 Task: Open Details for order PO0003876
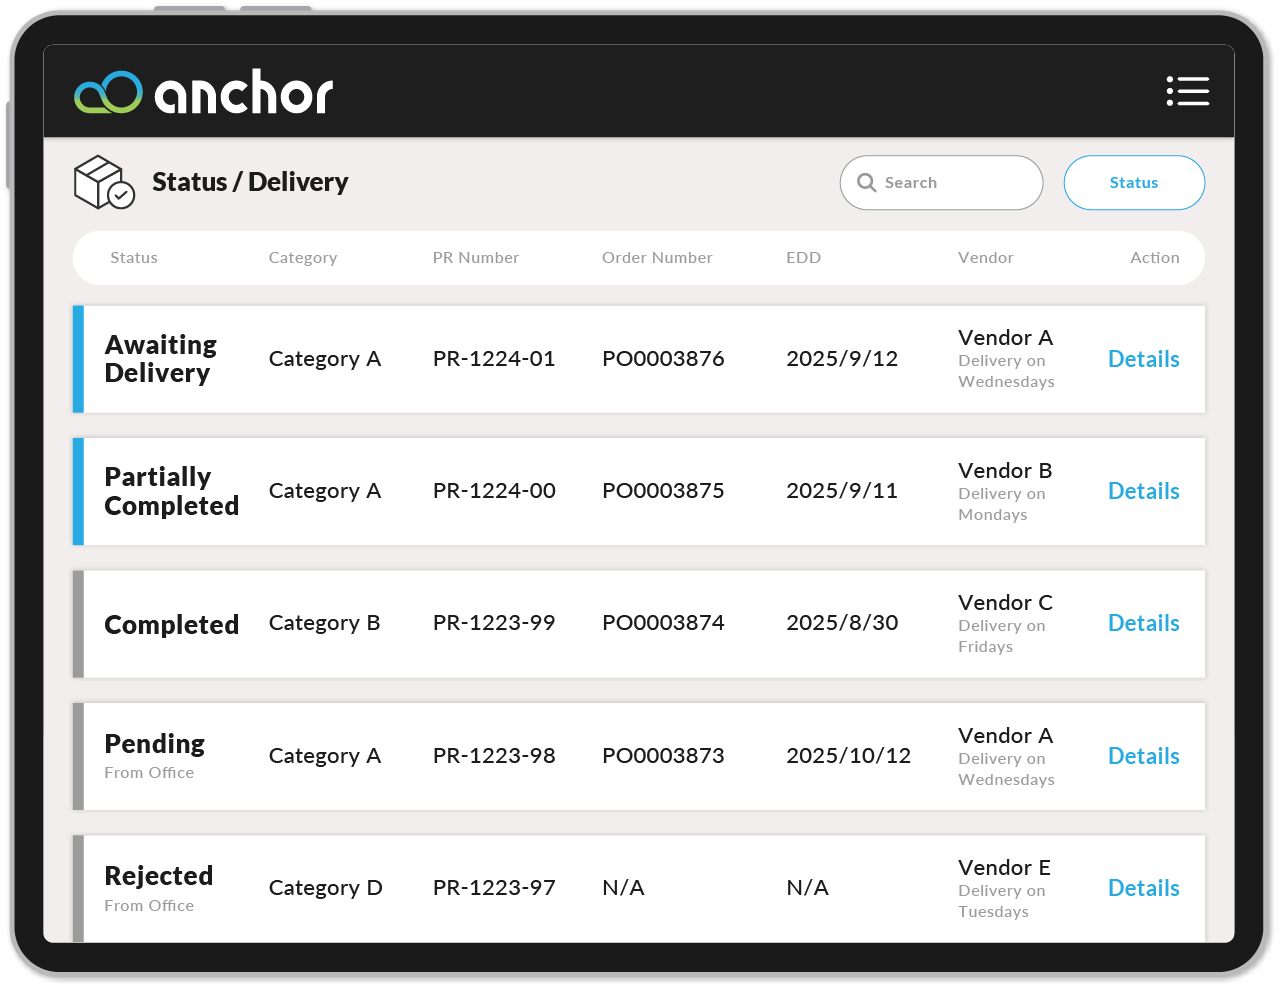pos(1143,359)
